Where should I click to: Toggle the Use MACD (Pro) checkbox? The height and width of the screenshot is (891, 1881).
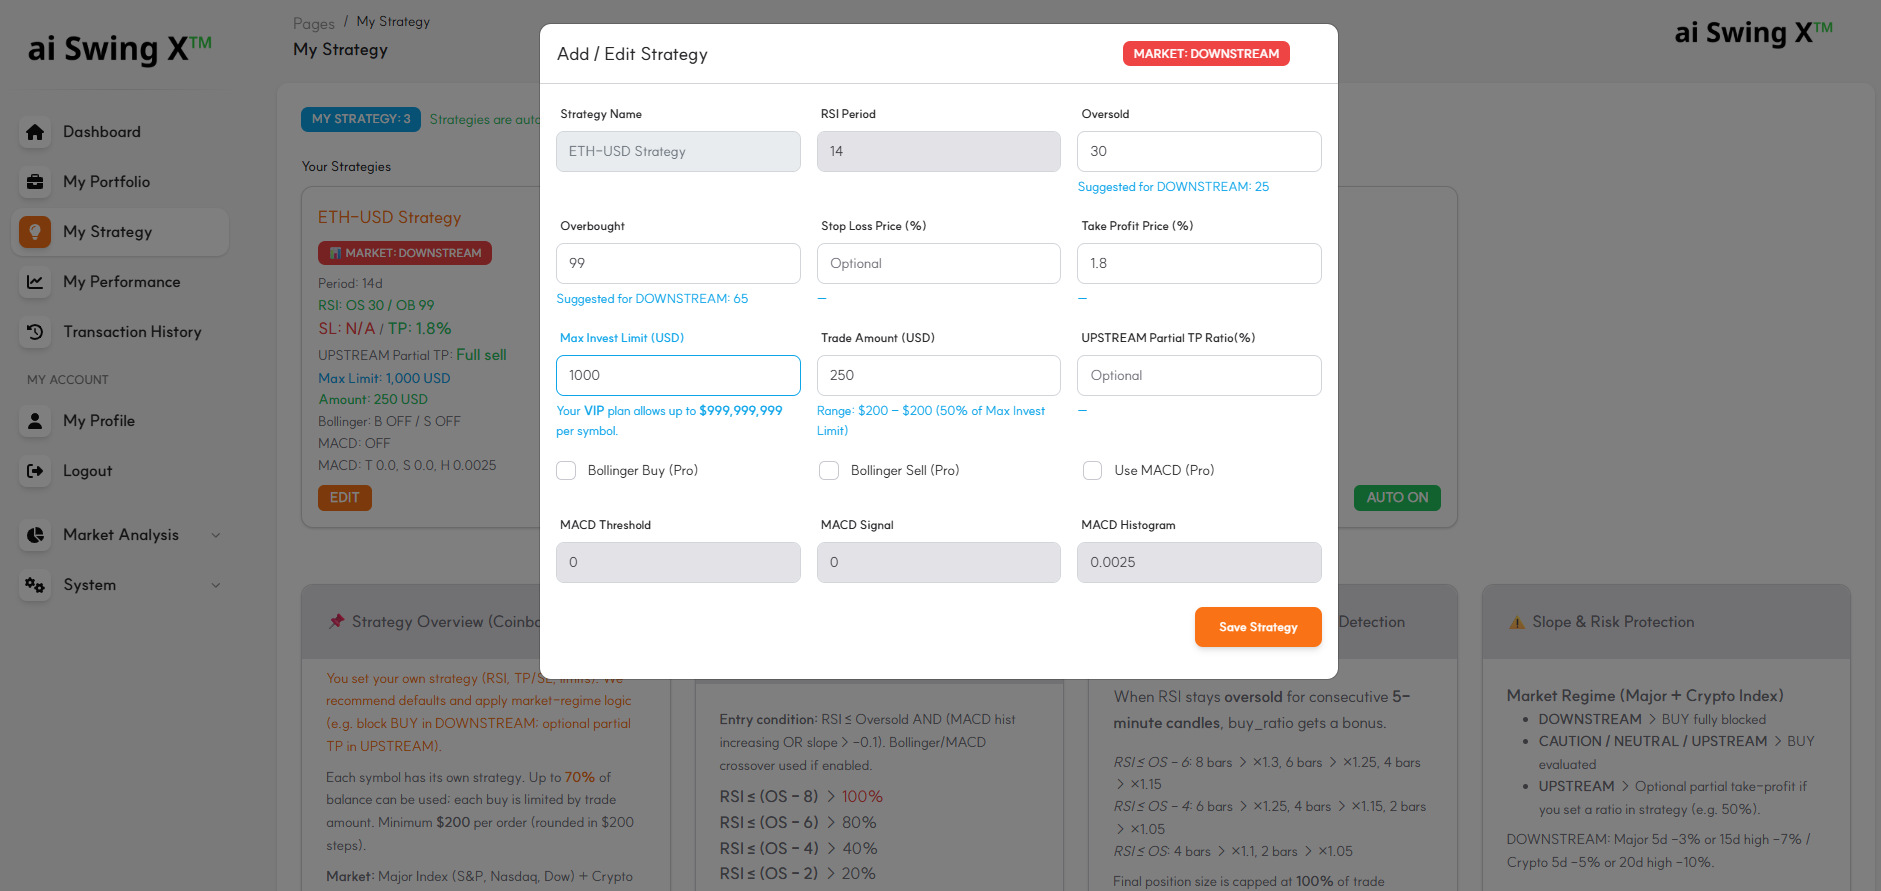pyautogui.click(x=1093, y=471)
